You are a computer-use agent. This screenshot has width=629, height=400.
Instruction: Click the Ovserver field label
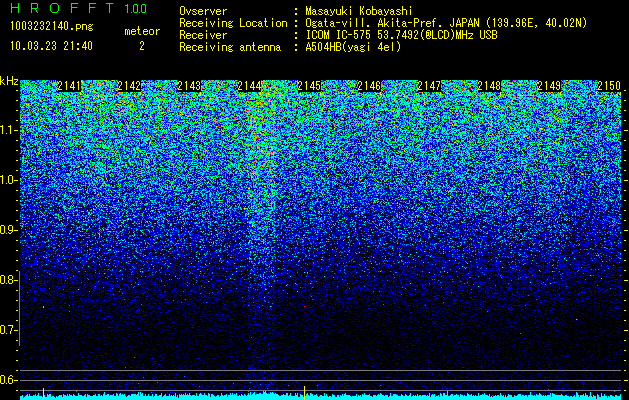pos(203,11)
